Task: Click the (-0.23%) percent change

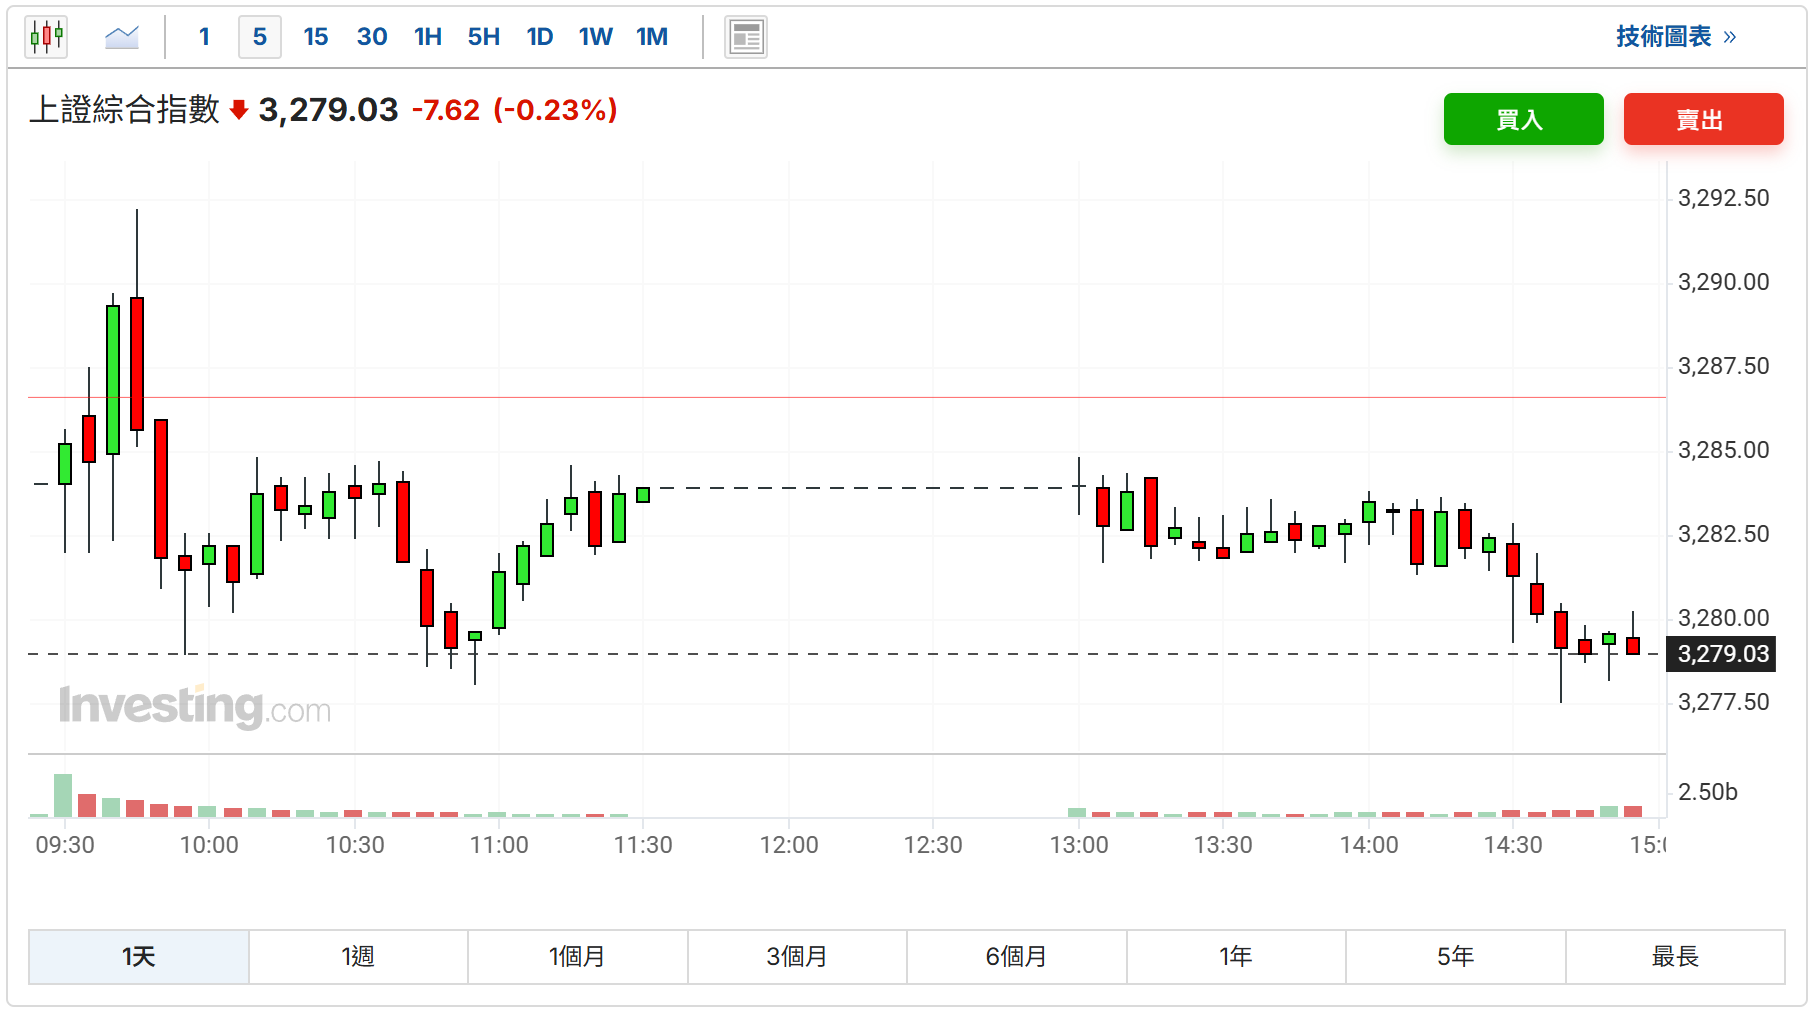Action: [555, 110]
